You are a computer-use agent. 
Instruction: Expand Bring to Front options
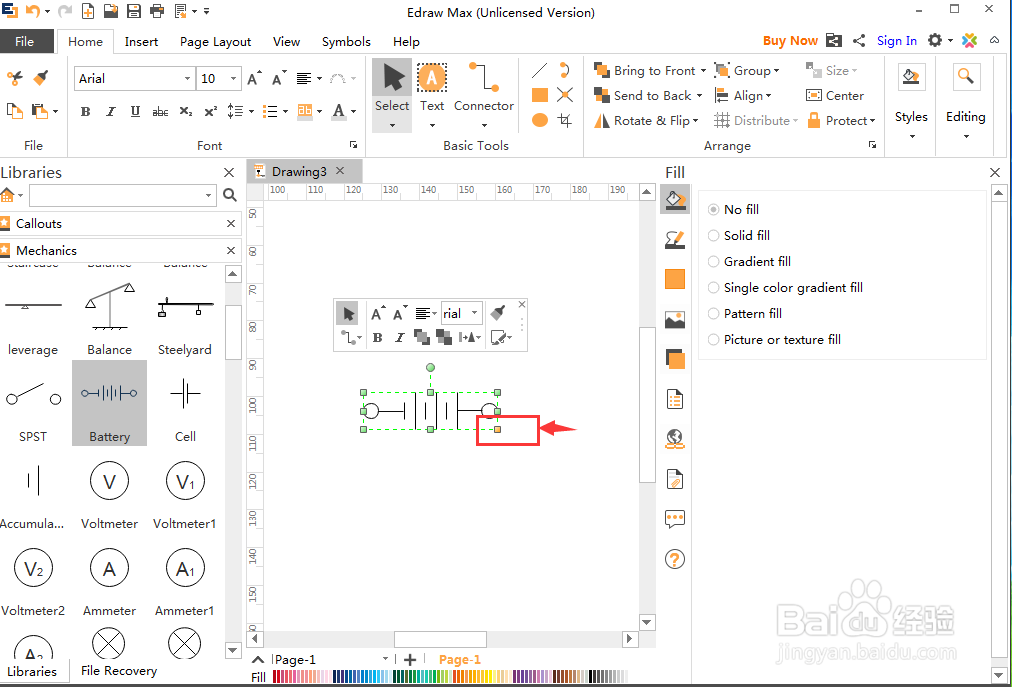coord(703,71)
